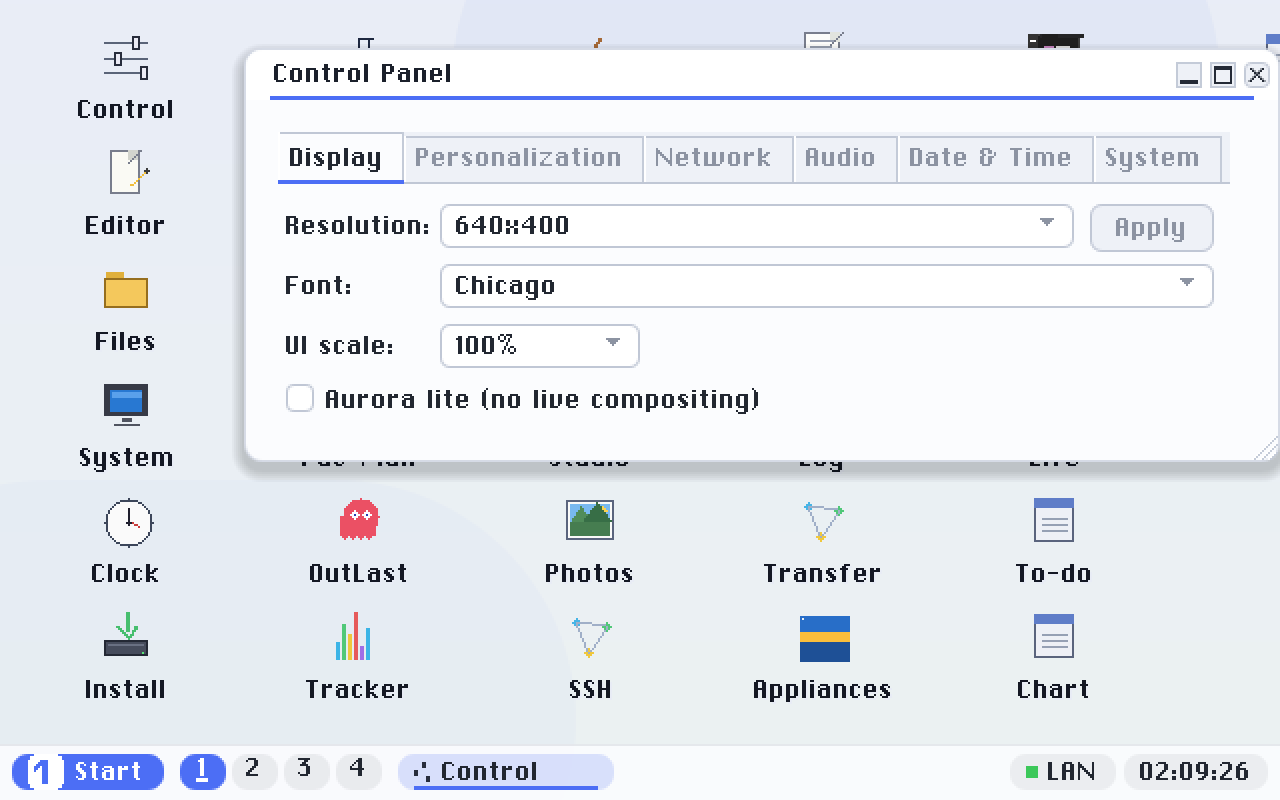Switch to workspace 1
The height and width of the screenshot is (800, 1280).
(203, 771)
